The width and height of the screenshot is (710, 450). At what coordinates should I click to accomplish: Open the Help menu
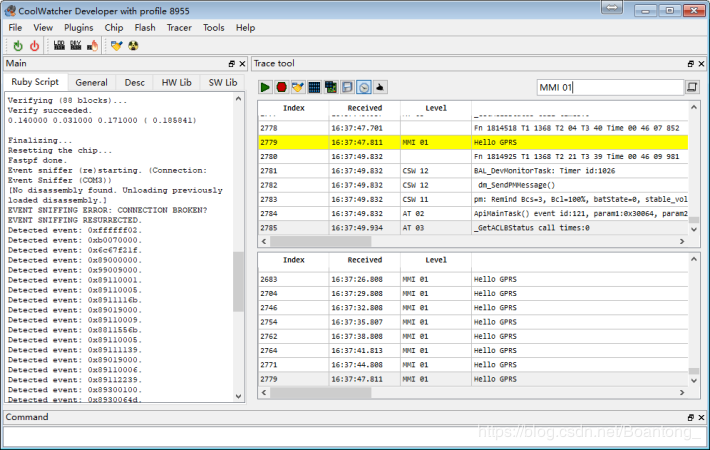click(x=245, y=28)
